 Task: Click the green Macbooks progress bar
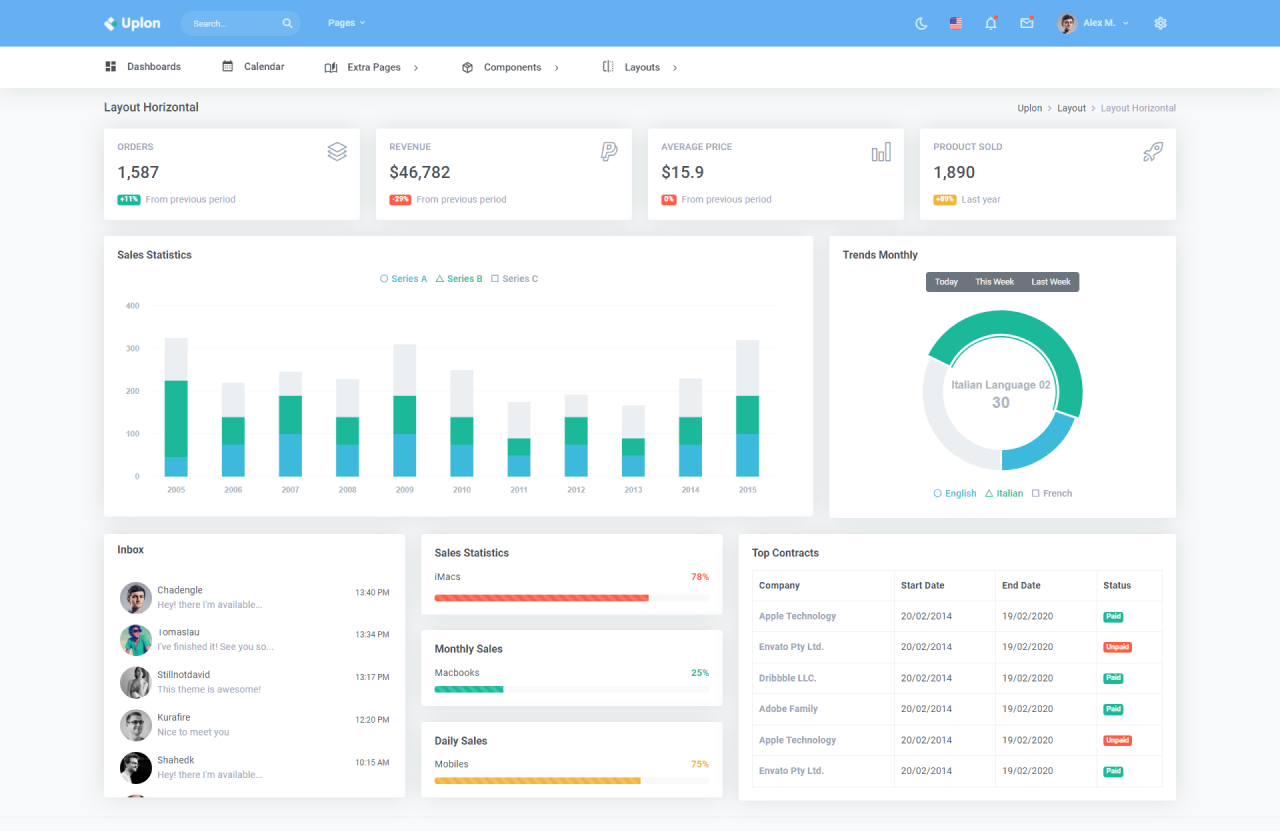point(469,689)
